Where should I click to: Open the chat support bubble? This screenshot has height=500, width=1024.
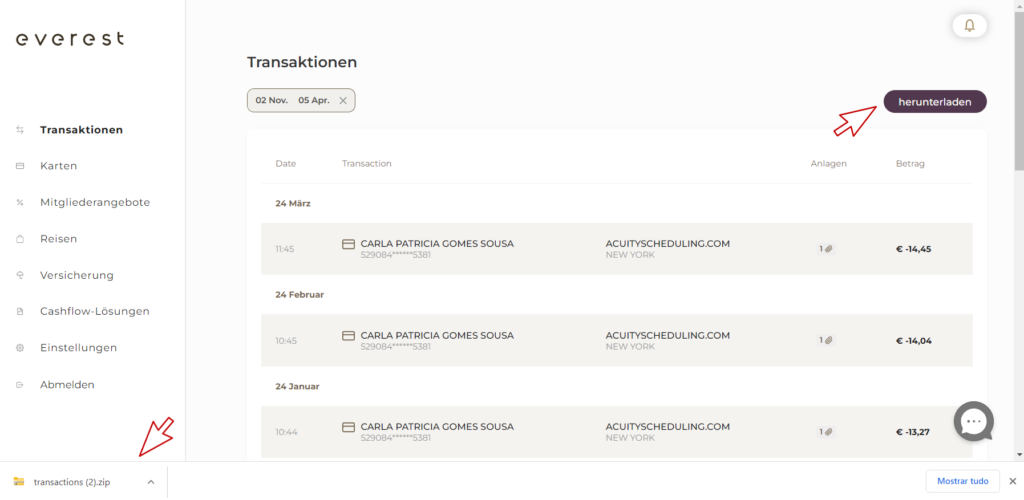[973, 421]
